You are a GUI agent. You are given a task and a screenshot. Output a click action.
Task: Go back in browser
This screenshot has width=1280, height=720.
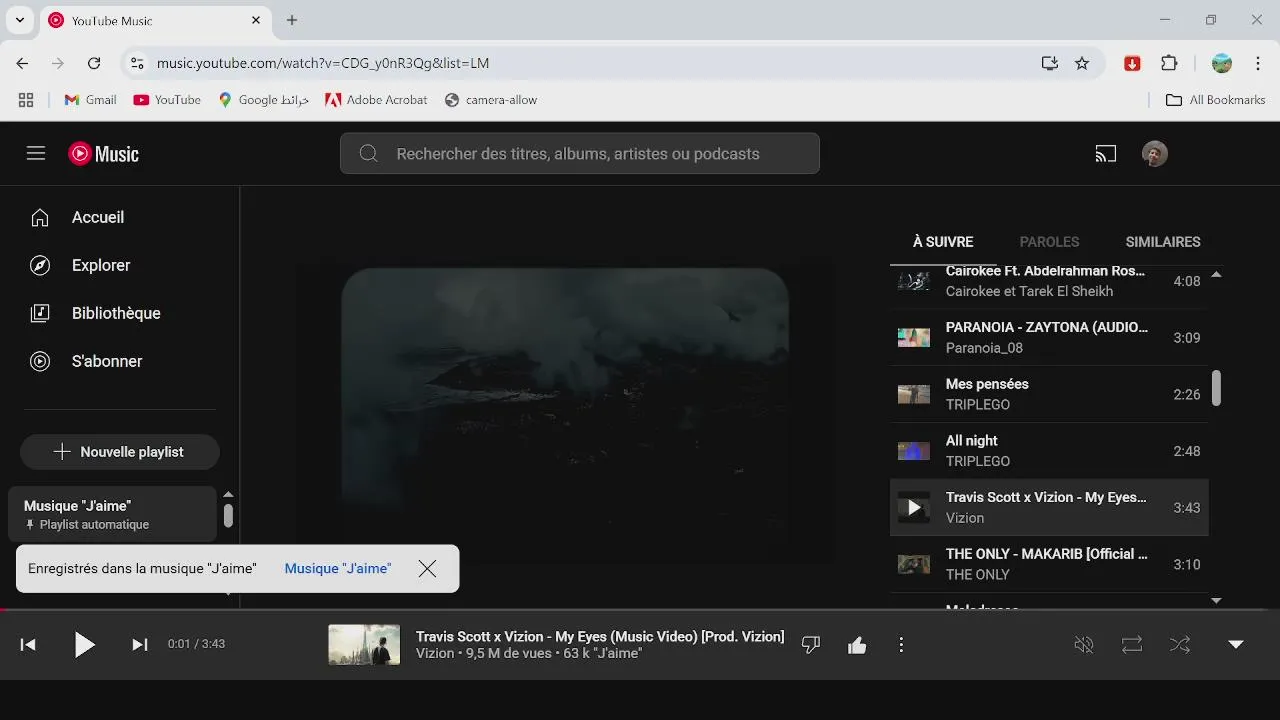point(22,63)
